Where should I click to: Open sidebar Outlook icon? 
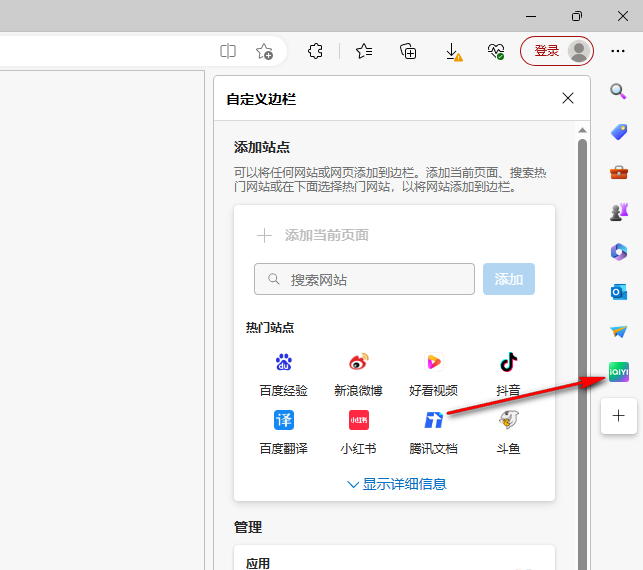point(619,292)
